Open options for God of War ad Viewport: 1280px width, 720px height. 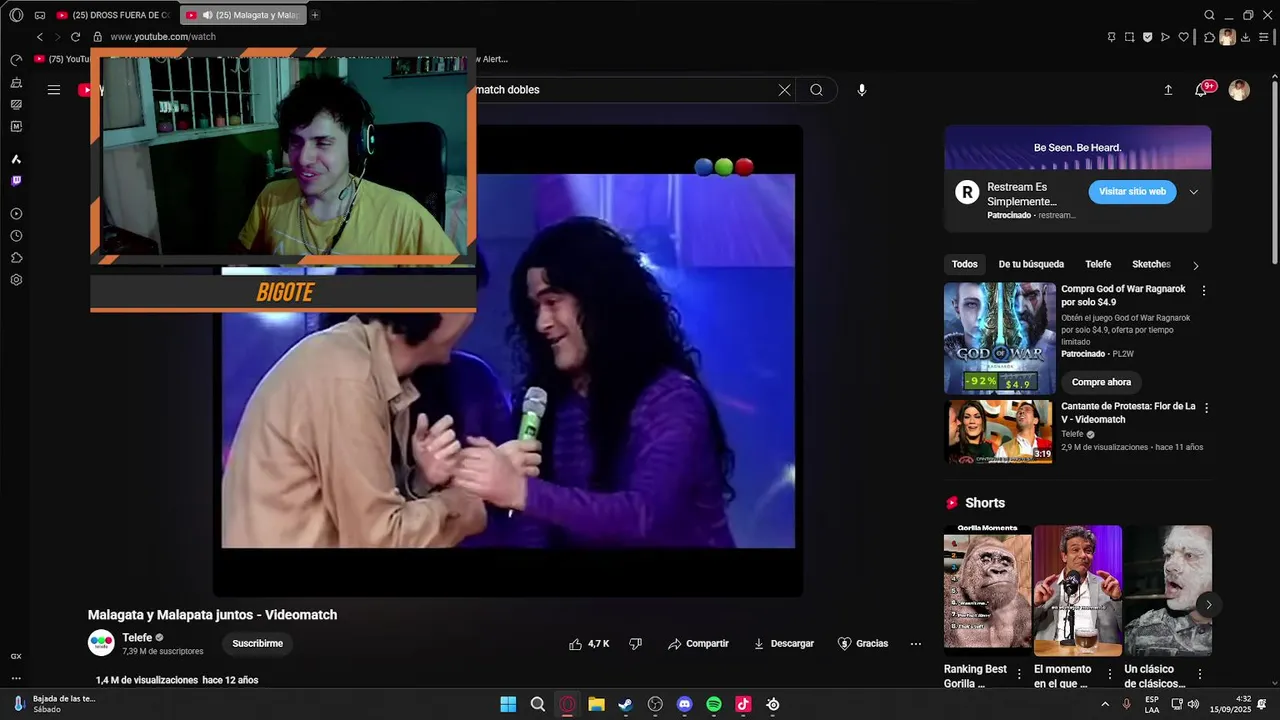click(x=1204, y=290)
